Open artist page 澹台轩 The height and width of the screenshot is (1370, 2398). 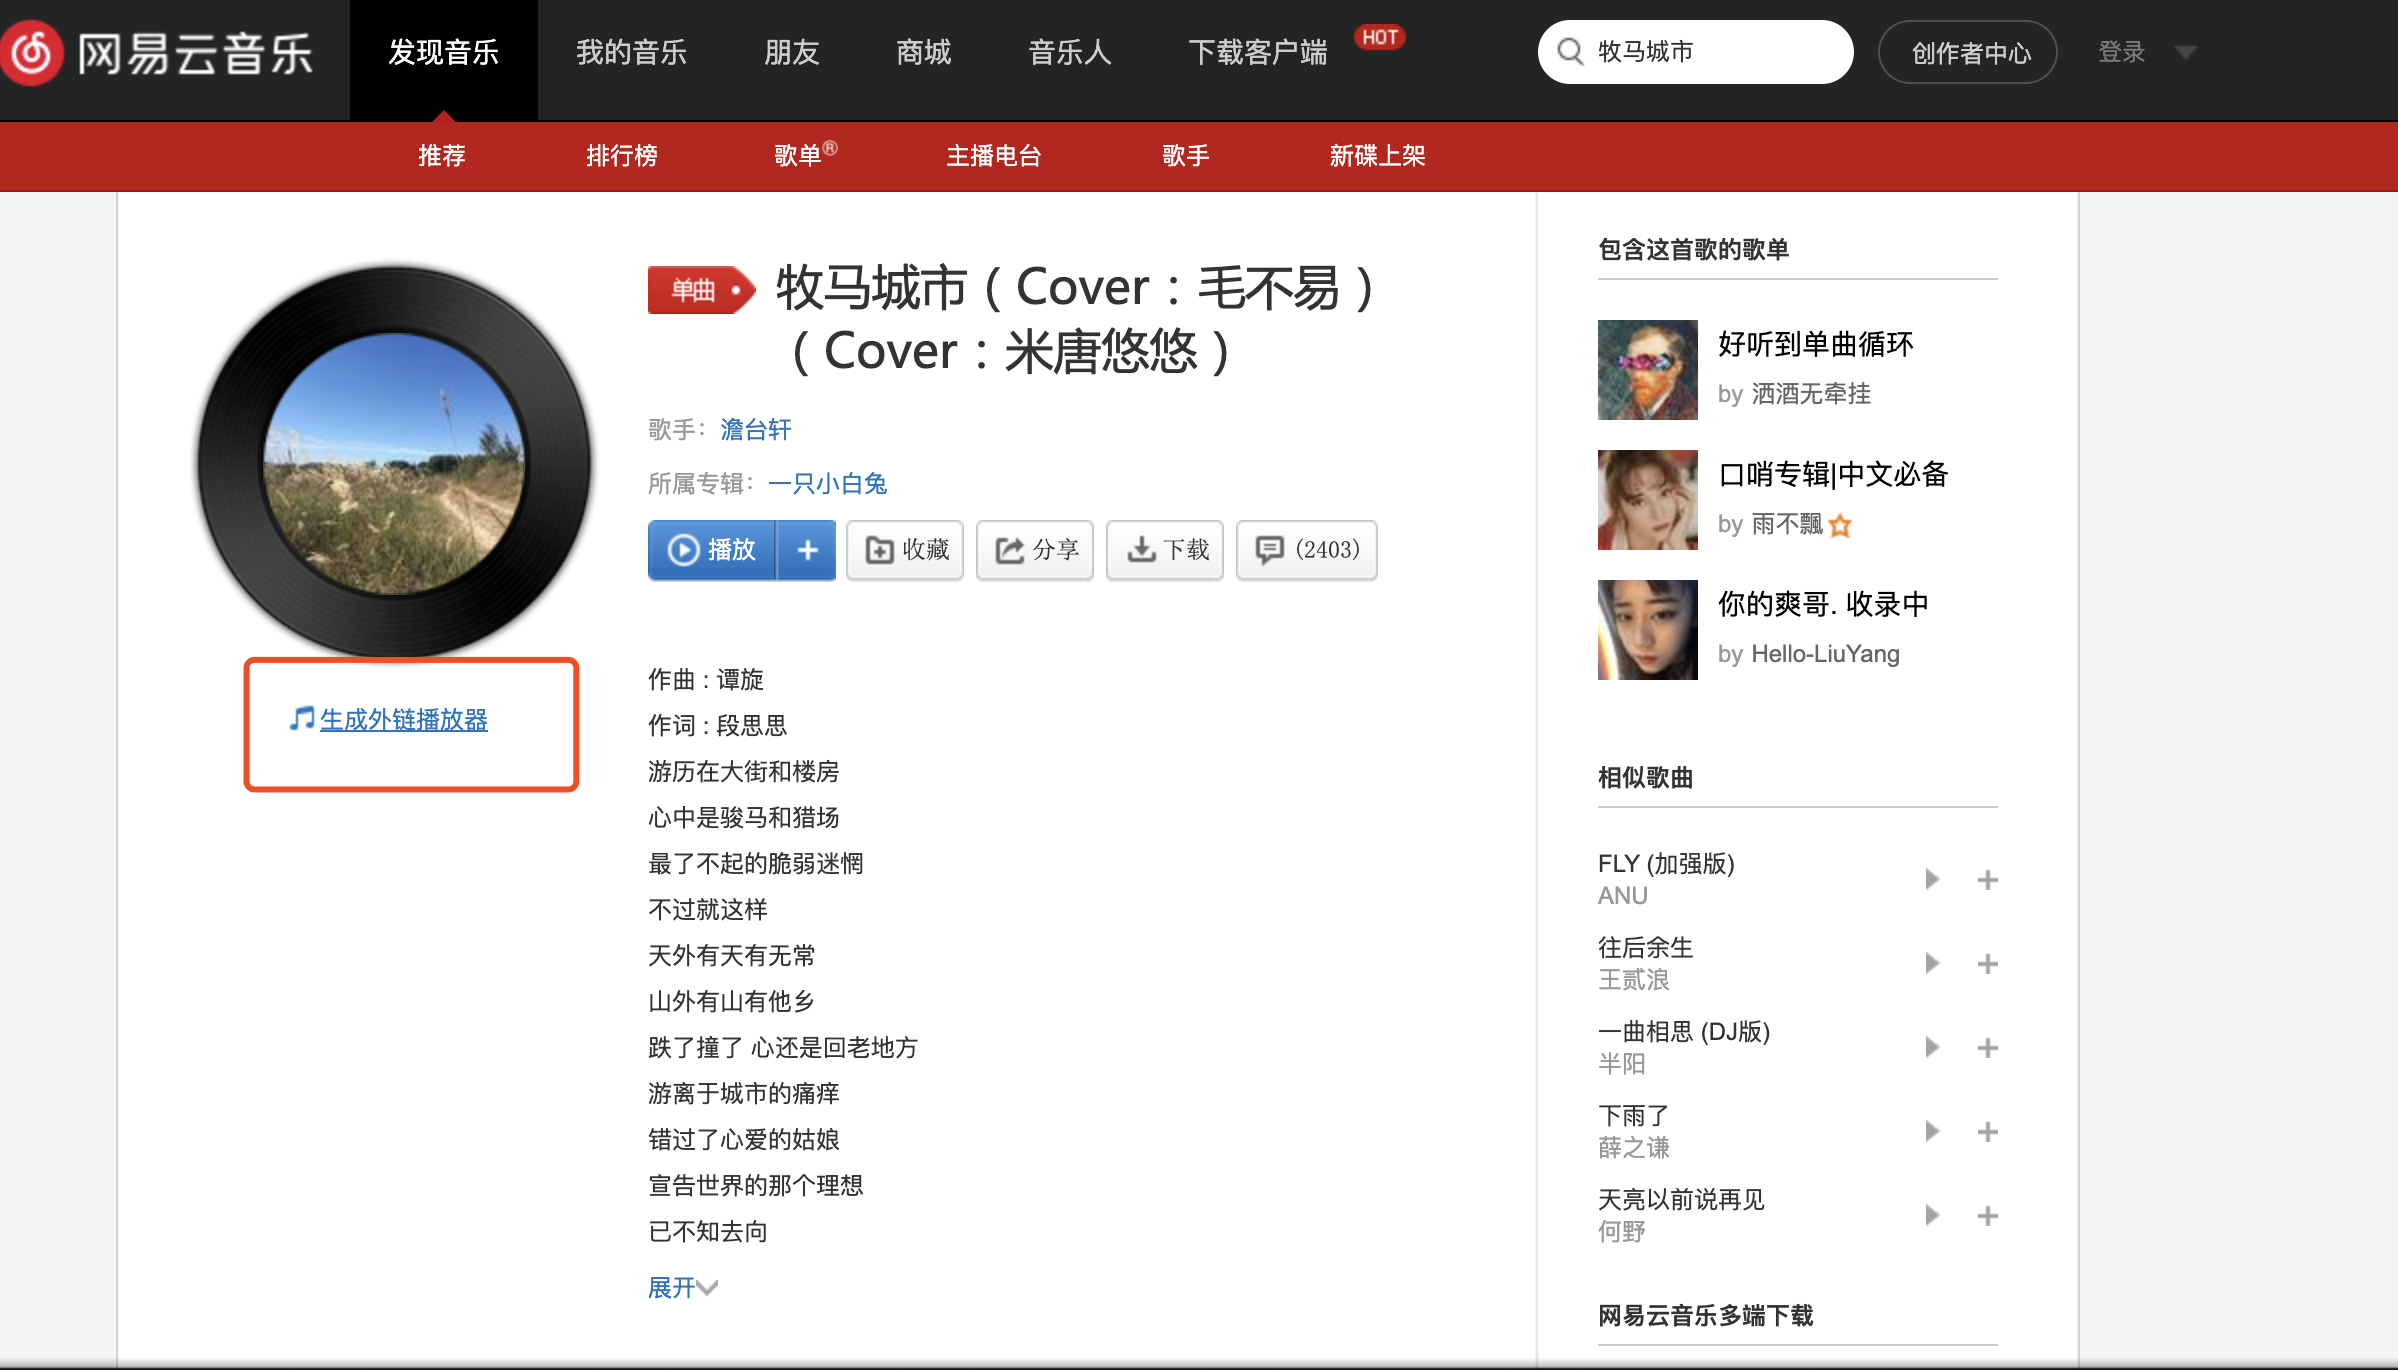[x=755, y=429]
